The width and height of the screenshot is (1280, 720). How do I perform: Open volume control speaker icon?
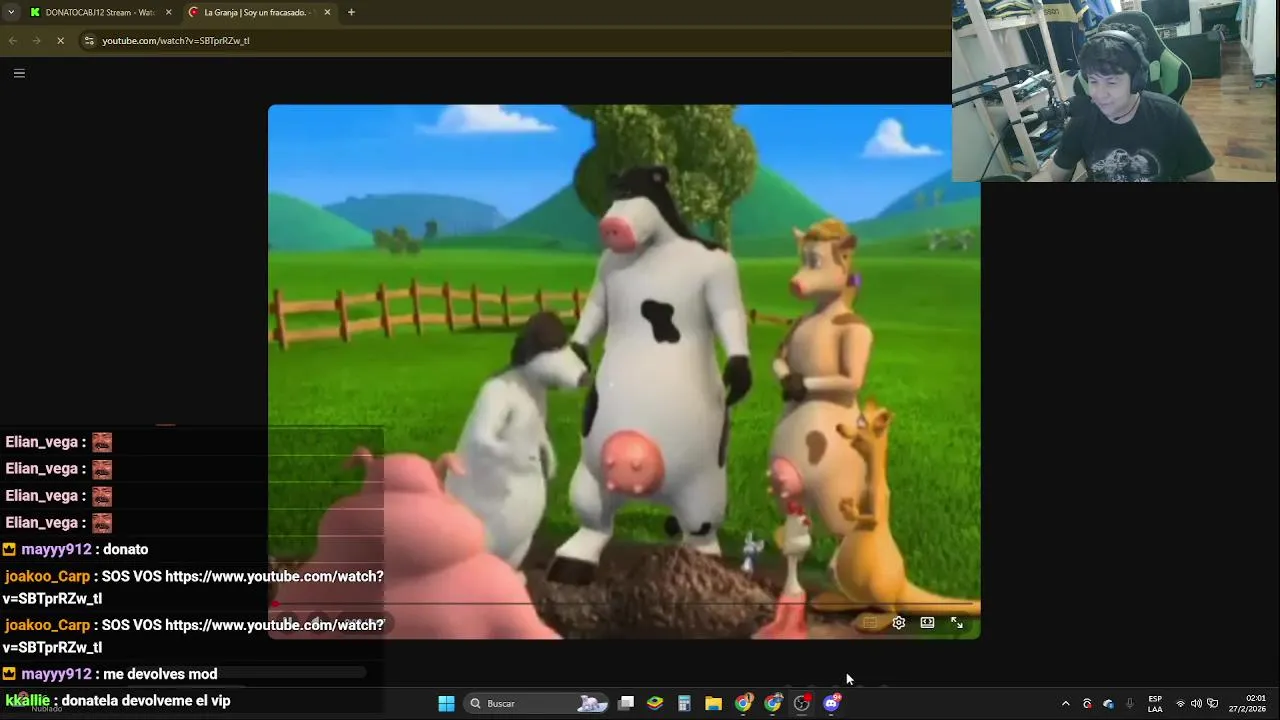pos(1196,704)
